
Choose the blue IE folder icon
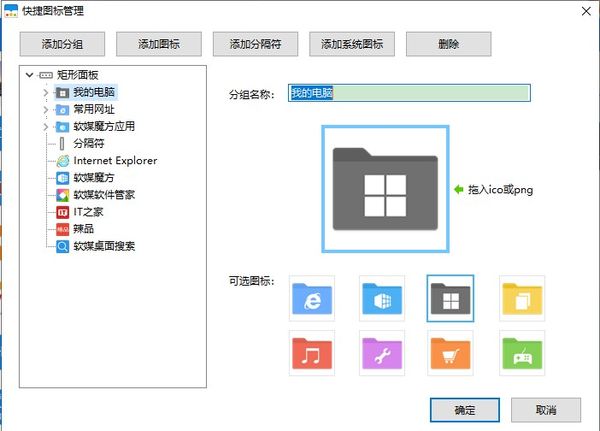click(x=312, y=299)
